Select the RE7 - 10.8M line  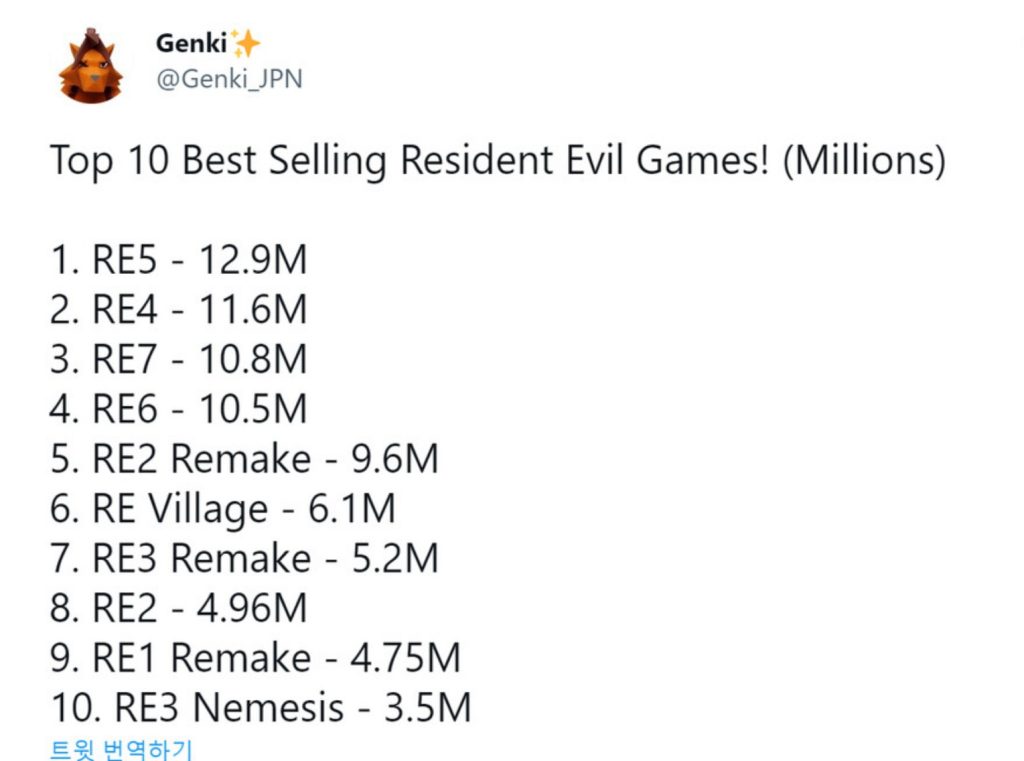(178, 359)
